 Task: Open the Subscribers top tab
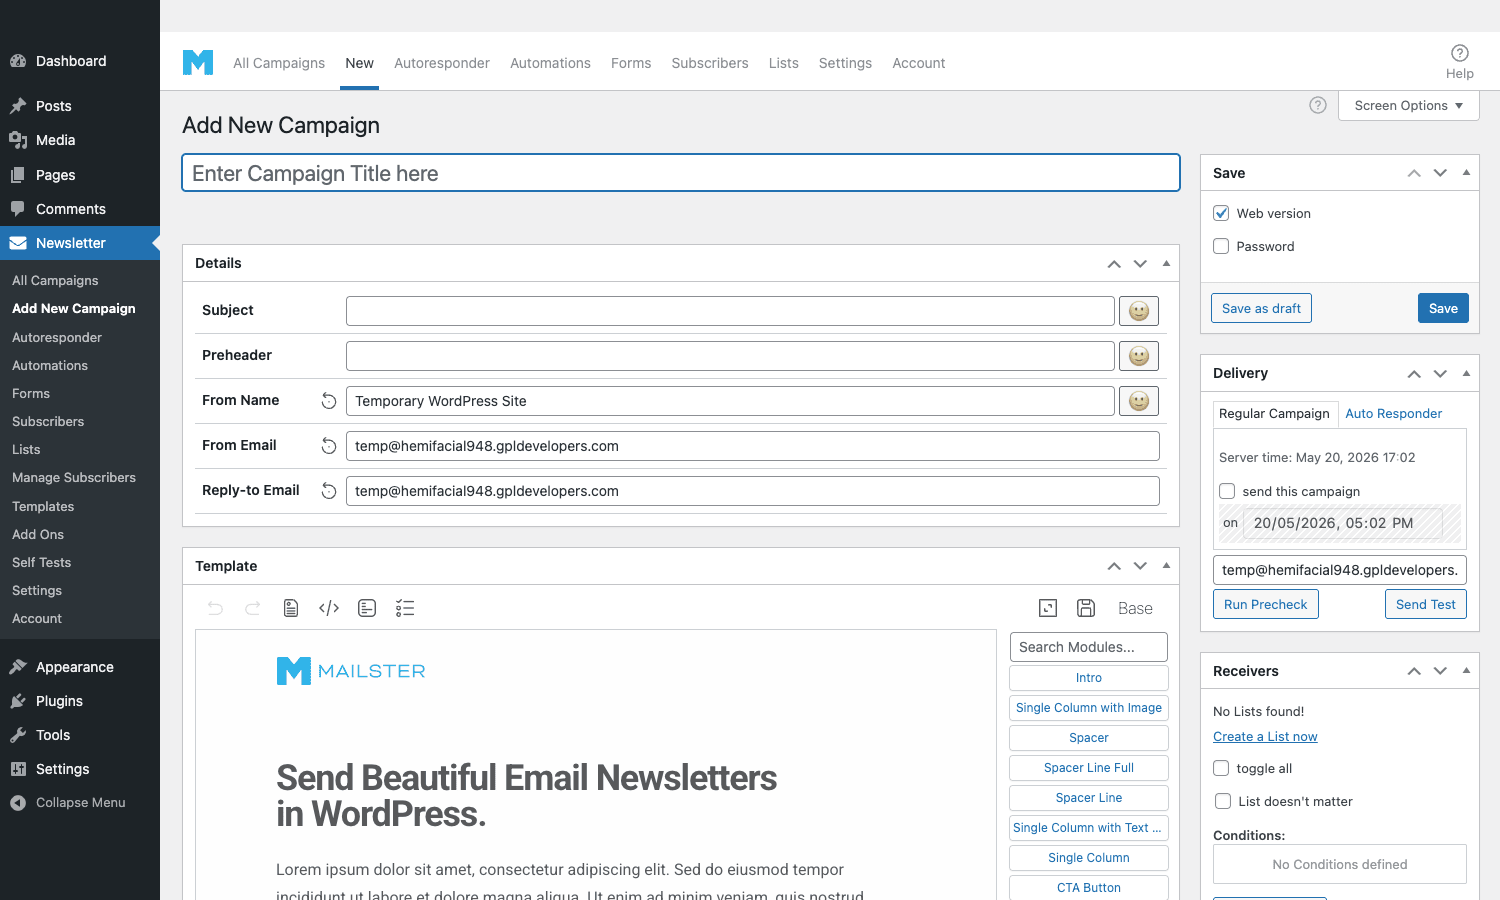[710, 63]
